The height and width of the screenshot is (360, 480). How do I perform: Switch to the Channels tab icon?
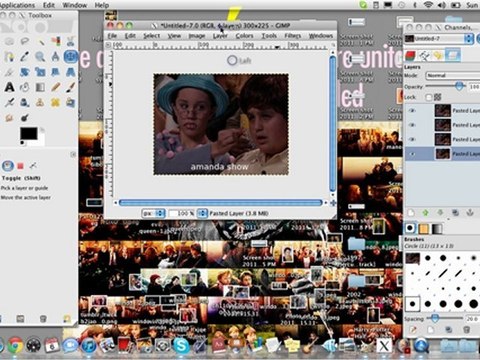click(410, 56)
